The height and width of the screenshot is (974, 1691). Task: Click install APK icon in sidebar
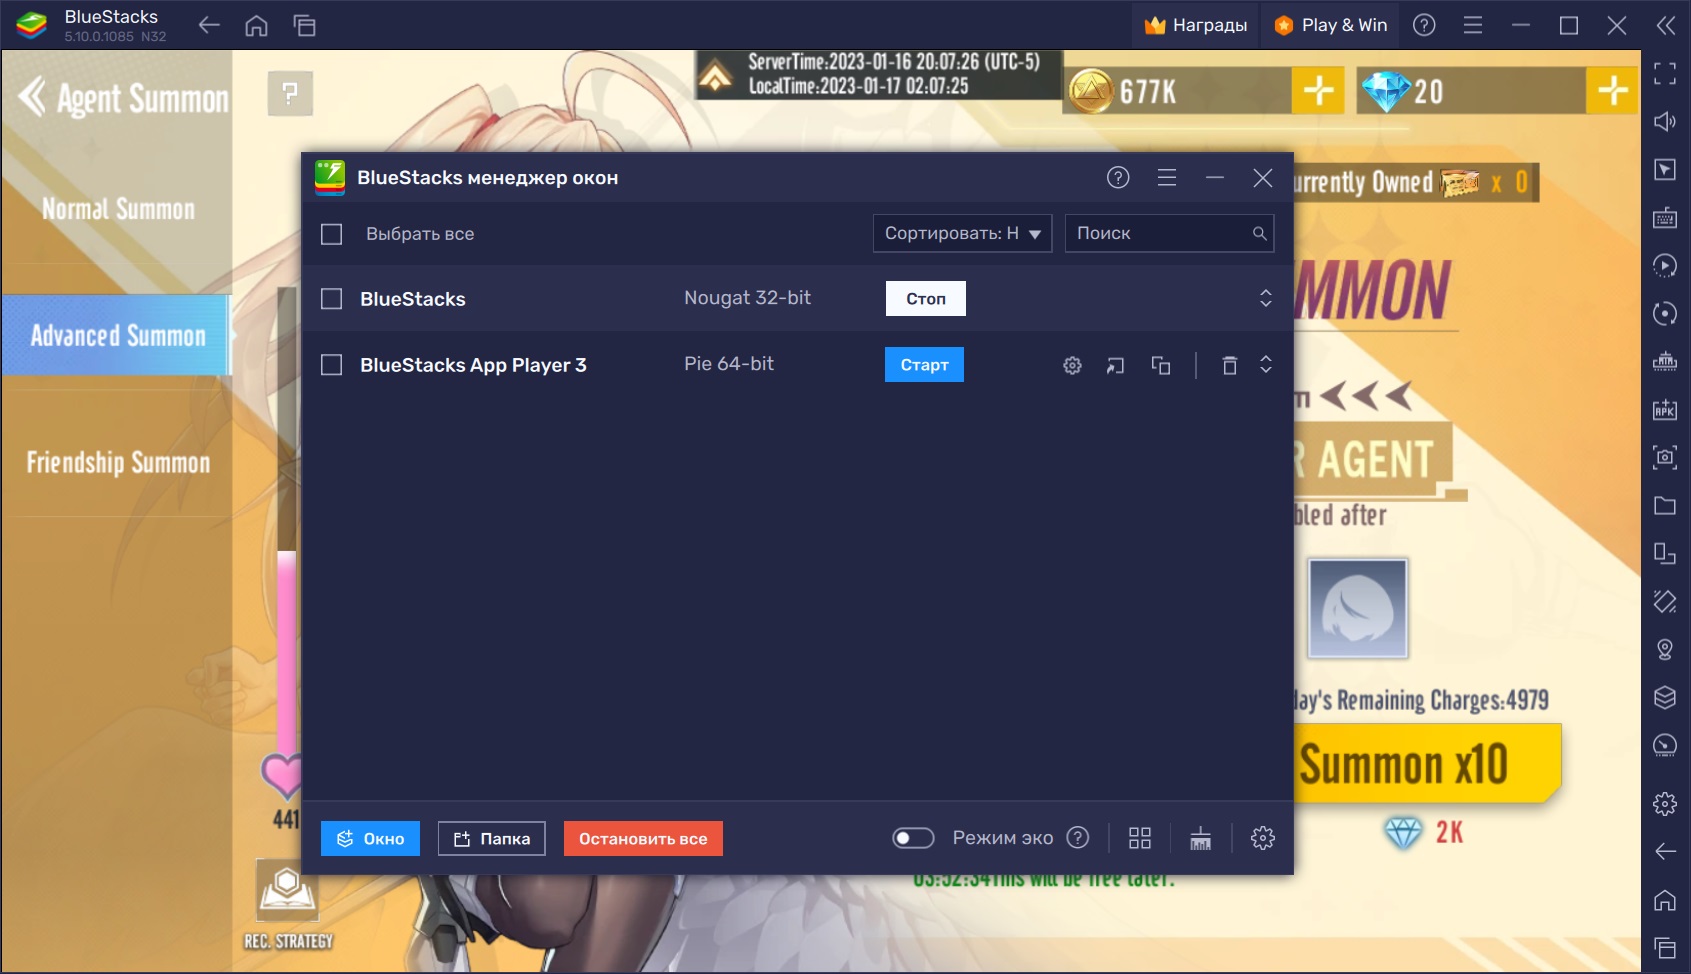tap(1665, 409)
